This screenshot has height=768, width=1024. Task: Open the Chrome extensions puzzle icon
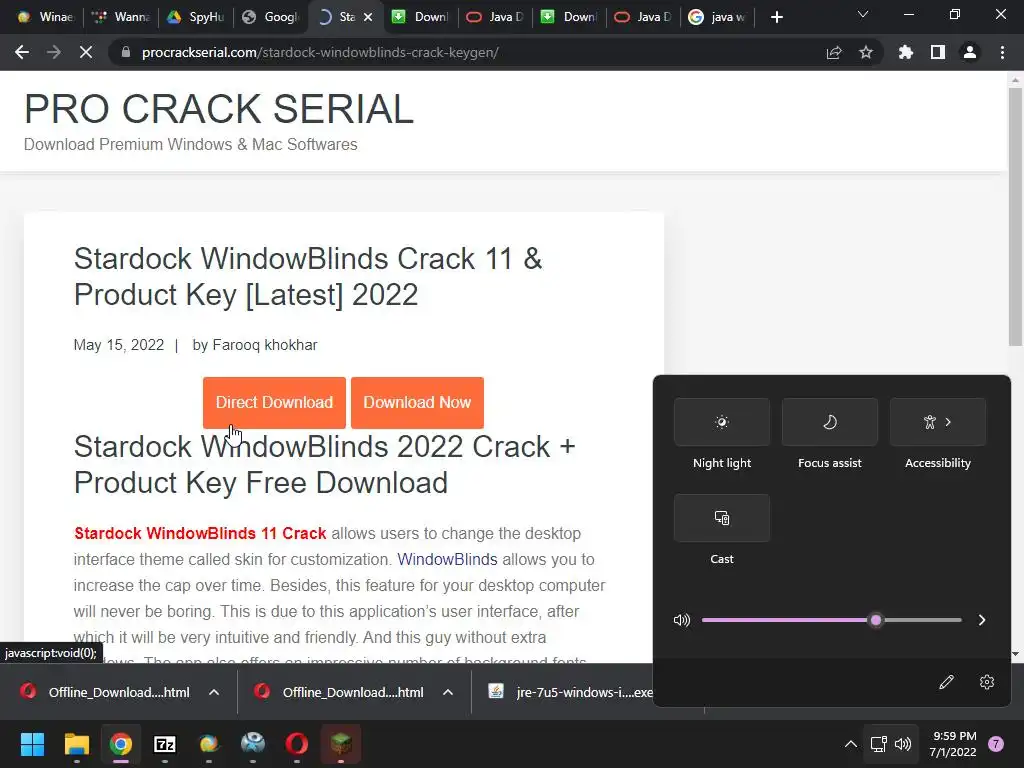click(905, 52)
